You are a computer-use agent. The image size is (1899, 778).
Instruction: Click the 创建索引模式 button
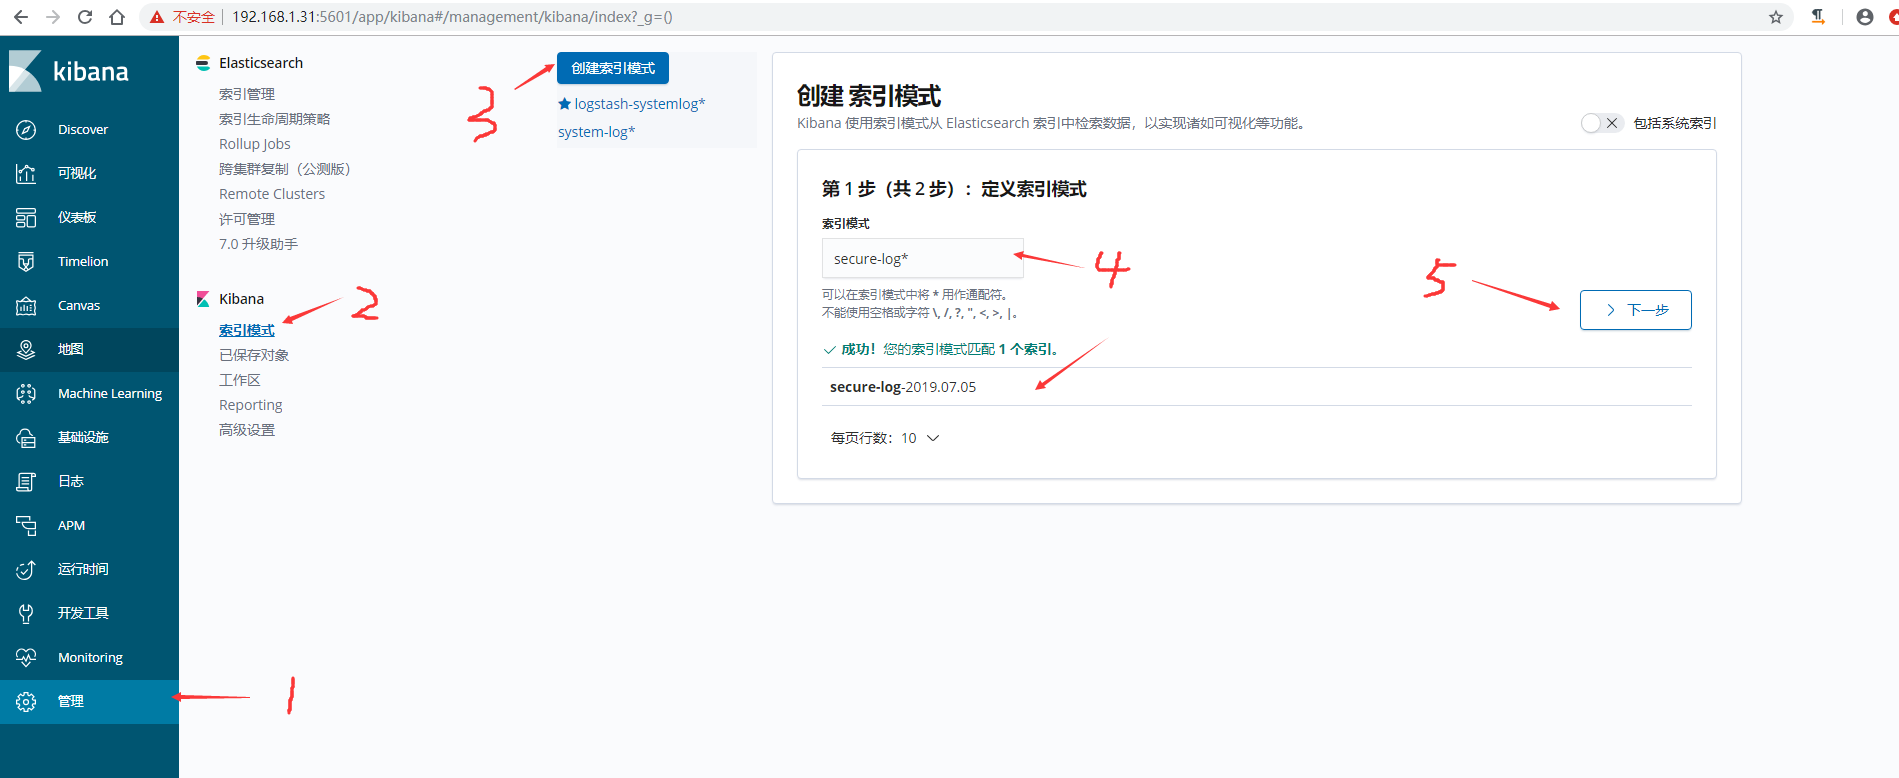613,68
